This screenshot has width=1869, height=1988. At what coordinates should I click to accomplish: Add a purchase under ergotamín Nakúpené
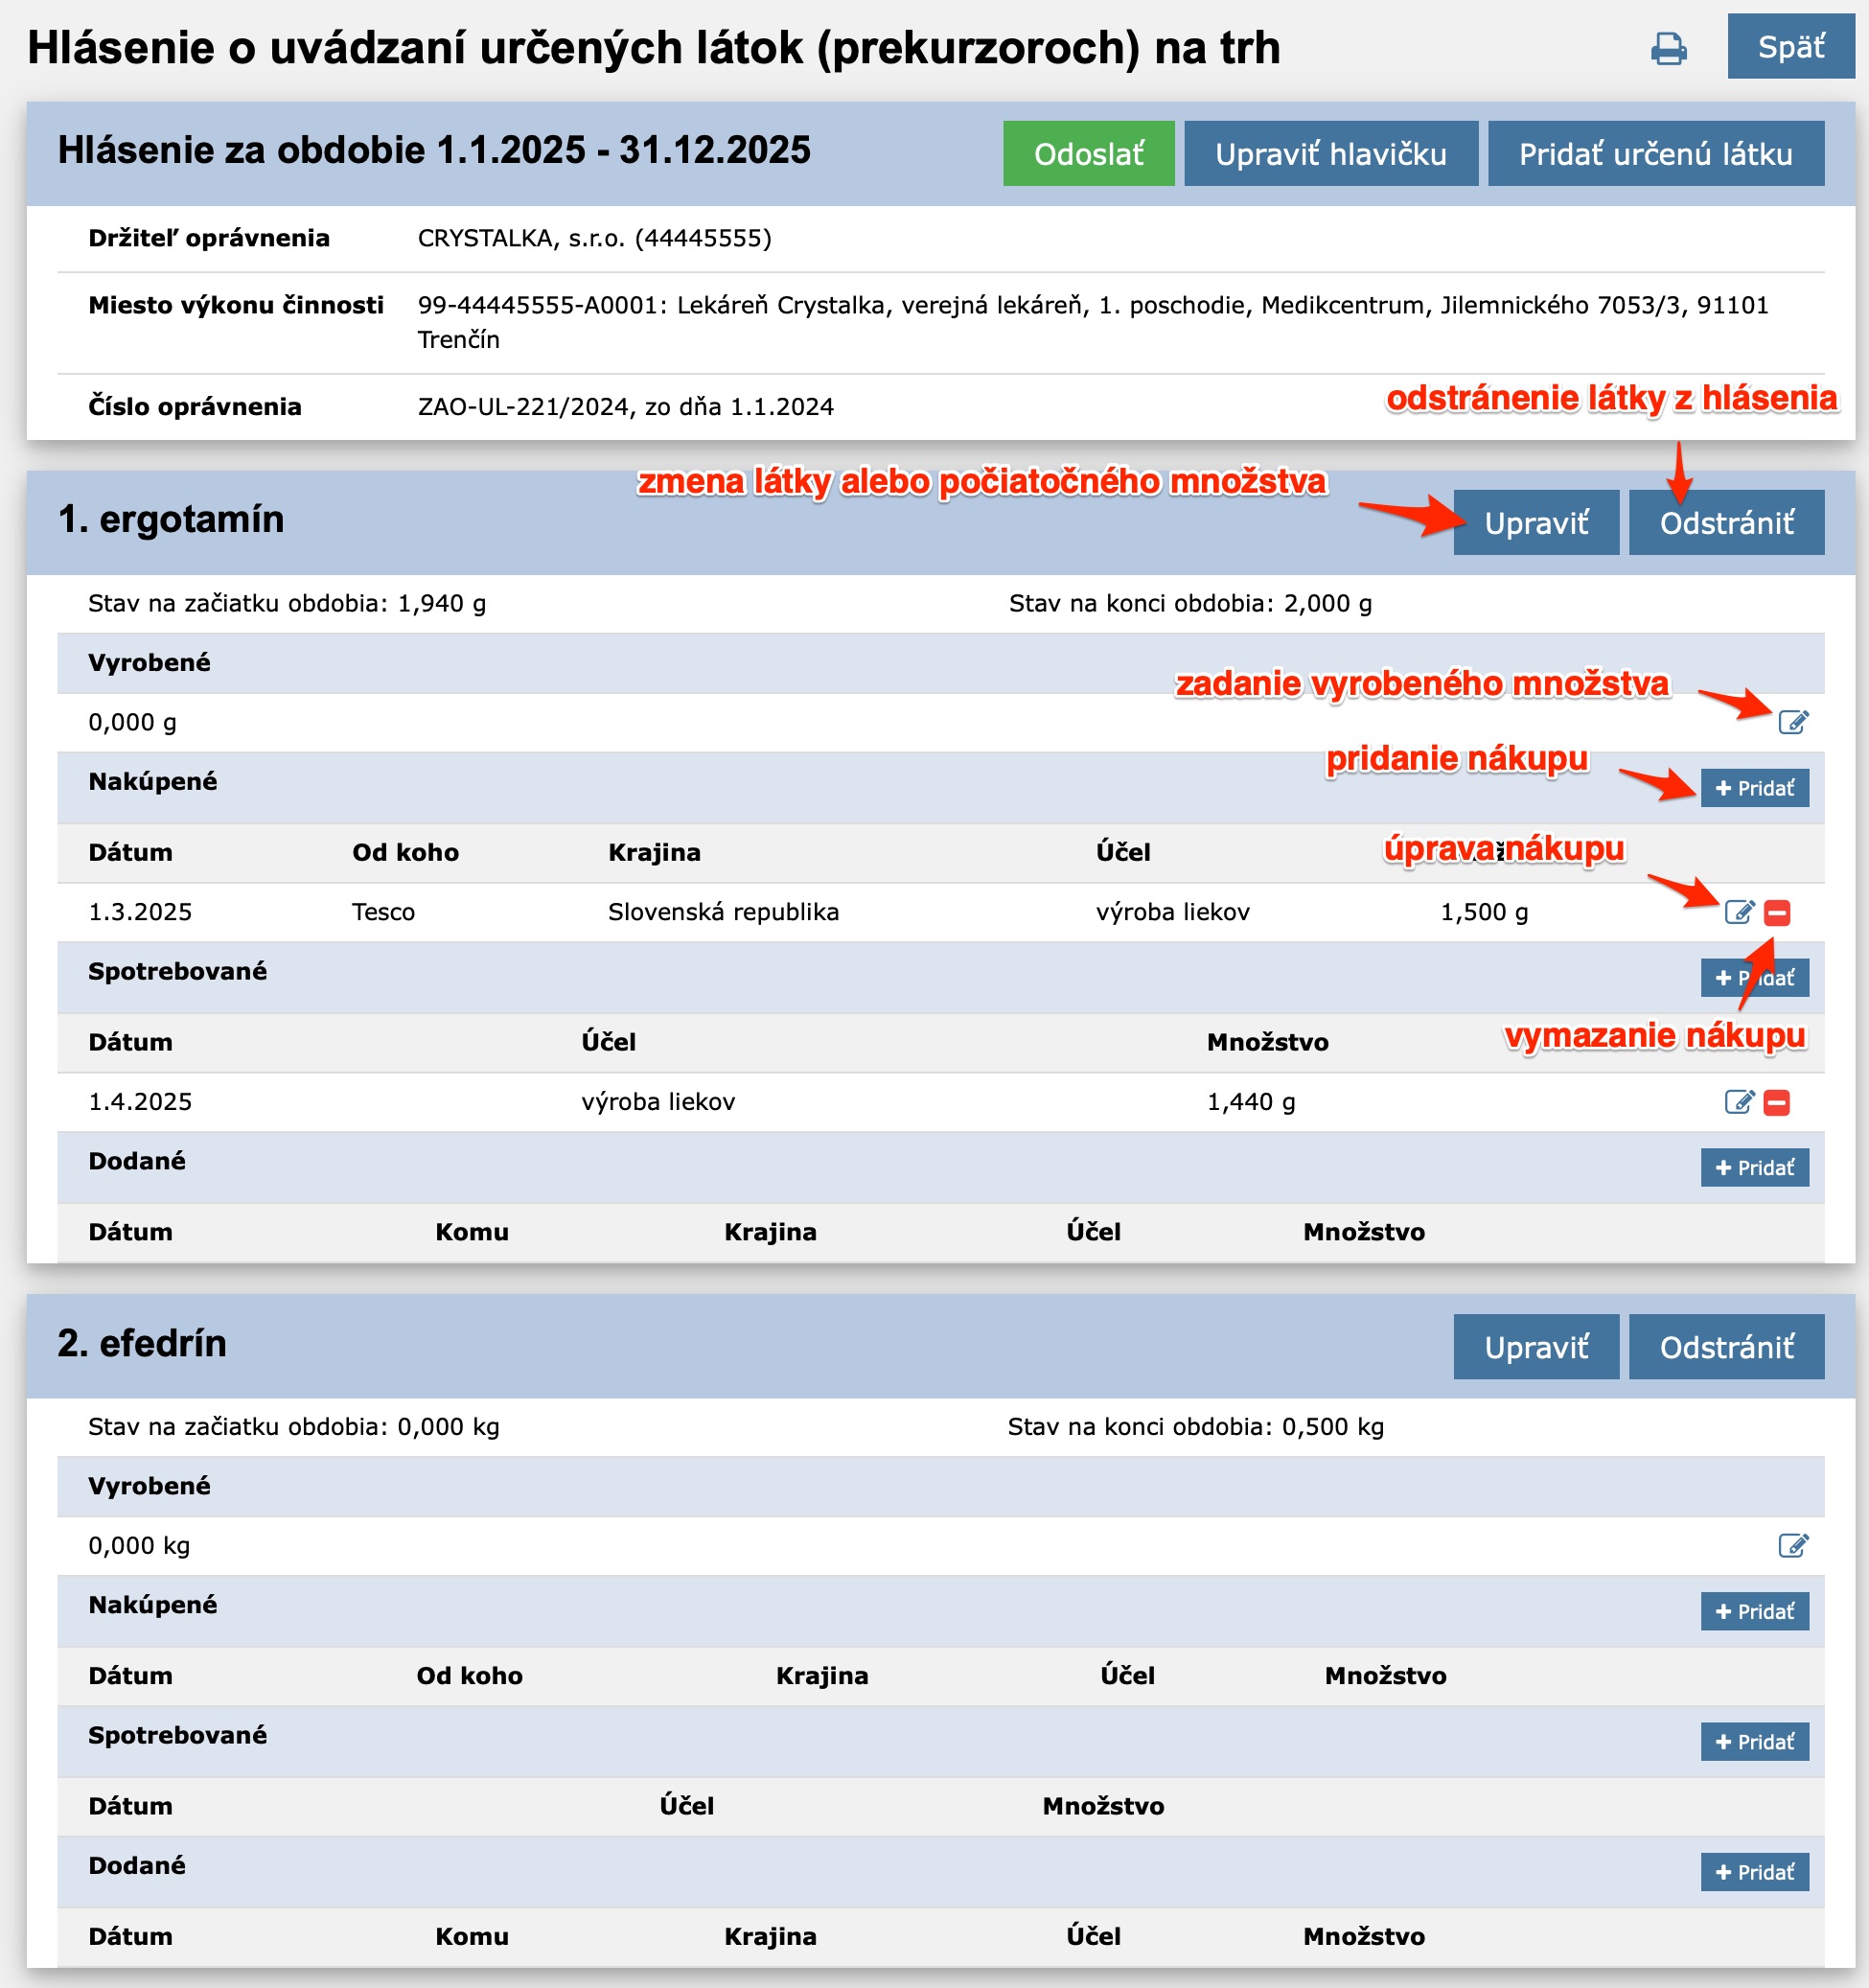pyautogui.click(x=1754, y=788)
